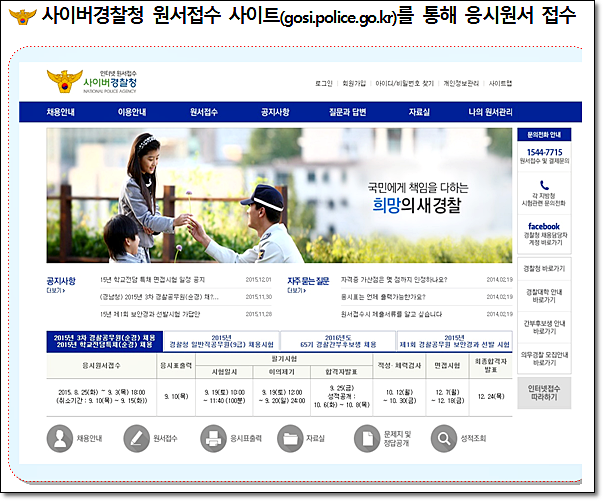Open the 문제지 및 정답공개 document icon
This screenshot has height=501, width=603.
[x=367, y=438]
